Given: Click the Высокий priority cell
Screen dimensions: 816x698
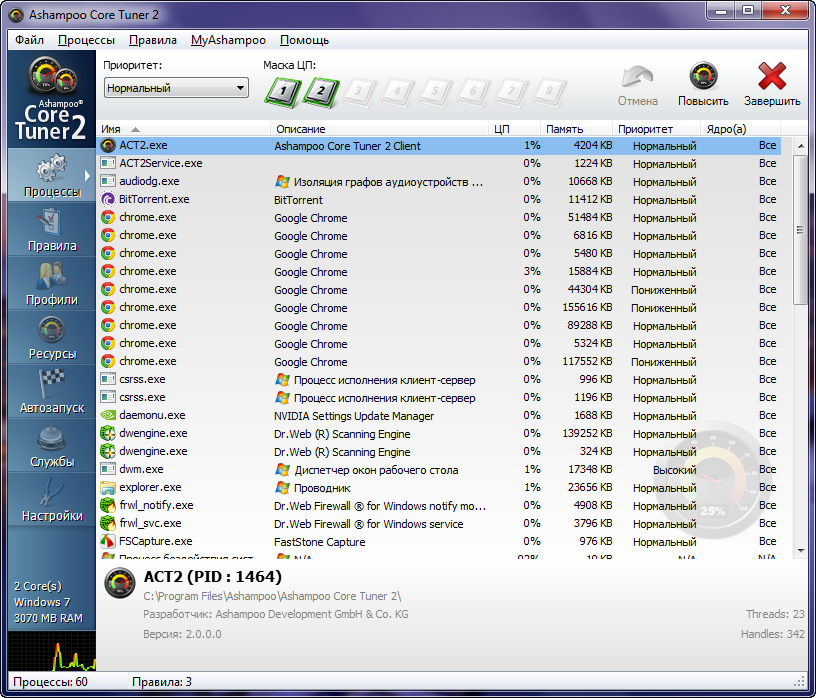Looking at the screenshot, I should tap(674, 470).
